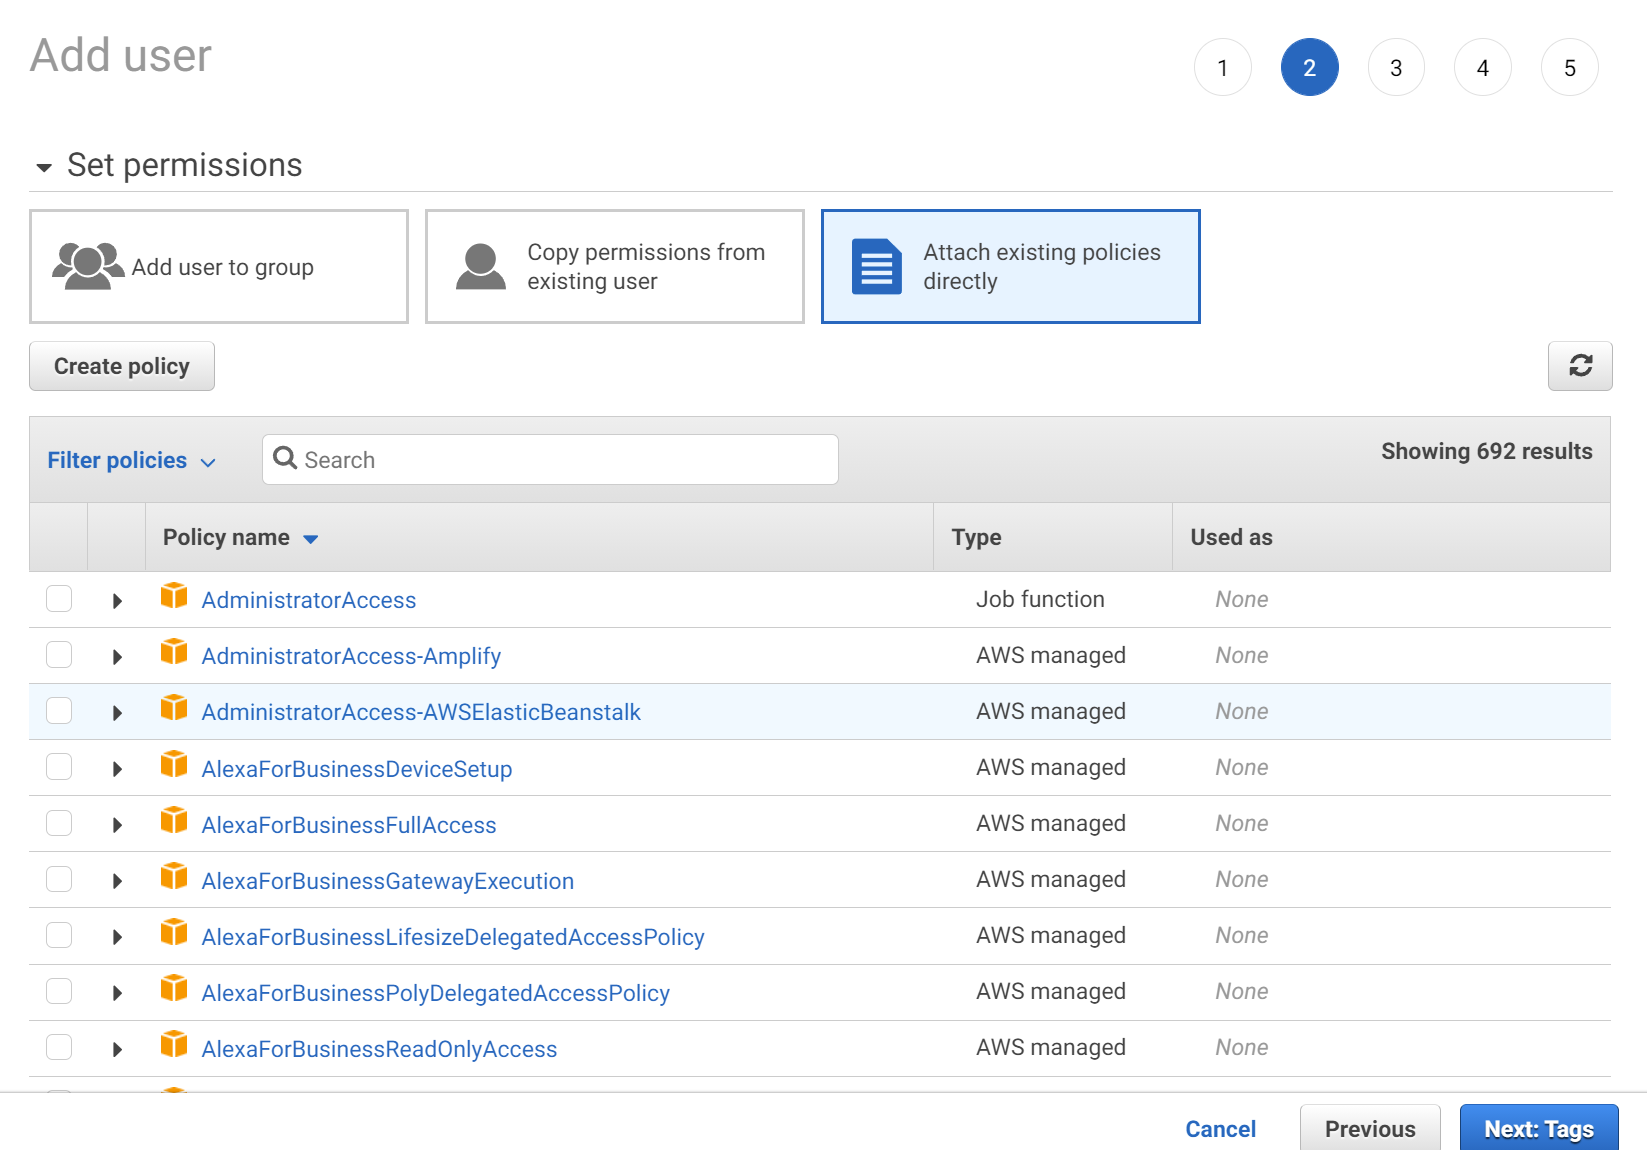Select the AdministratorAccess-AWSElasticBeanstalk checkbox
The width and height of the screenshot is (1647, 1150).
click(59, 711)
